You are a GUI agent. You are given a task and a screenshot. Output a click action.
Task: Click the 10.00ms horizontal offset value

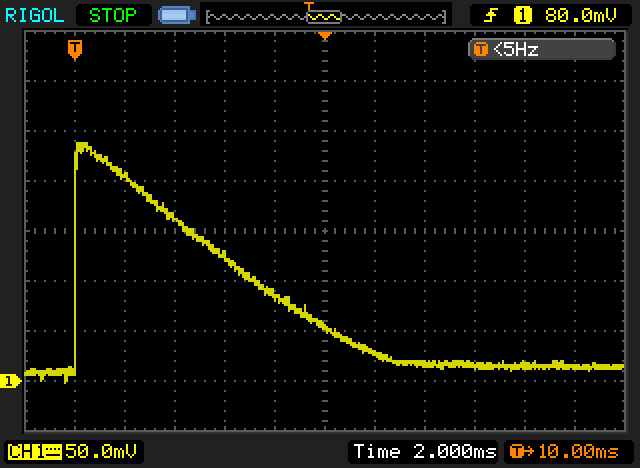(x=578, y=452)
